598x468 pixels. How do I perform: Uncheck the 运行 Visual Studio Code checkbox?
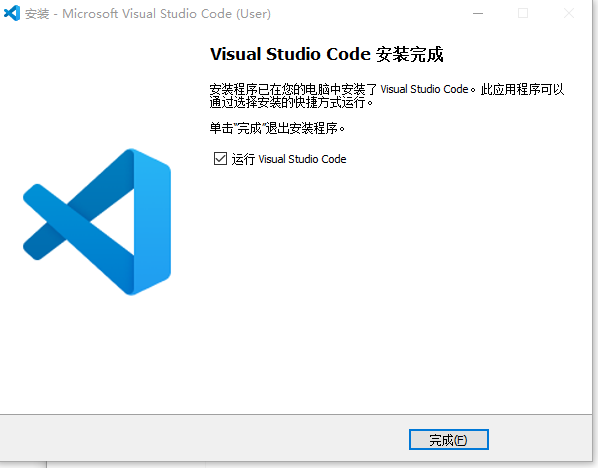pyautogui.click(x=220, y=158)
